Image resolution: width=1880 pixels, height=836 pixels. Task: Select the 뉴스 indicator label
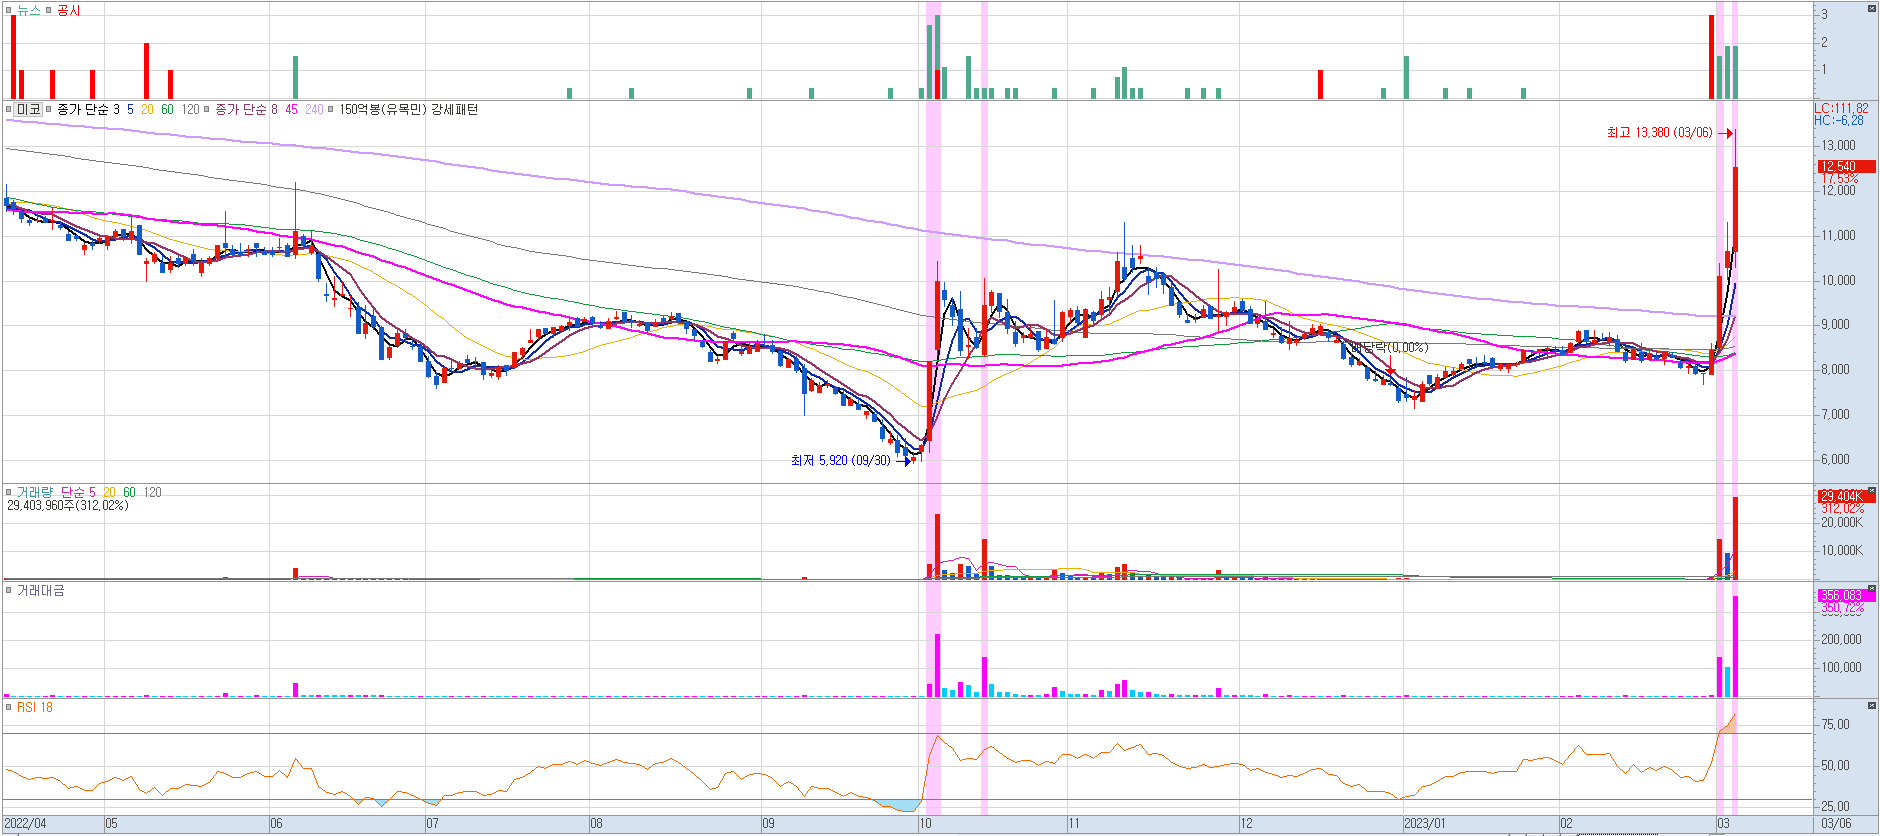pos(29,10)
